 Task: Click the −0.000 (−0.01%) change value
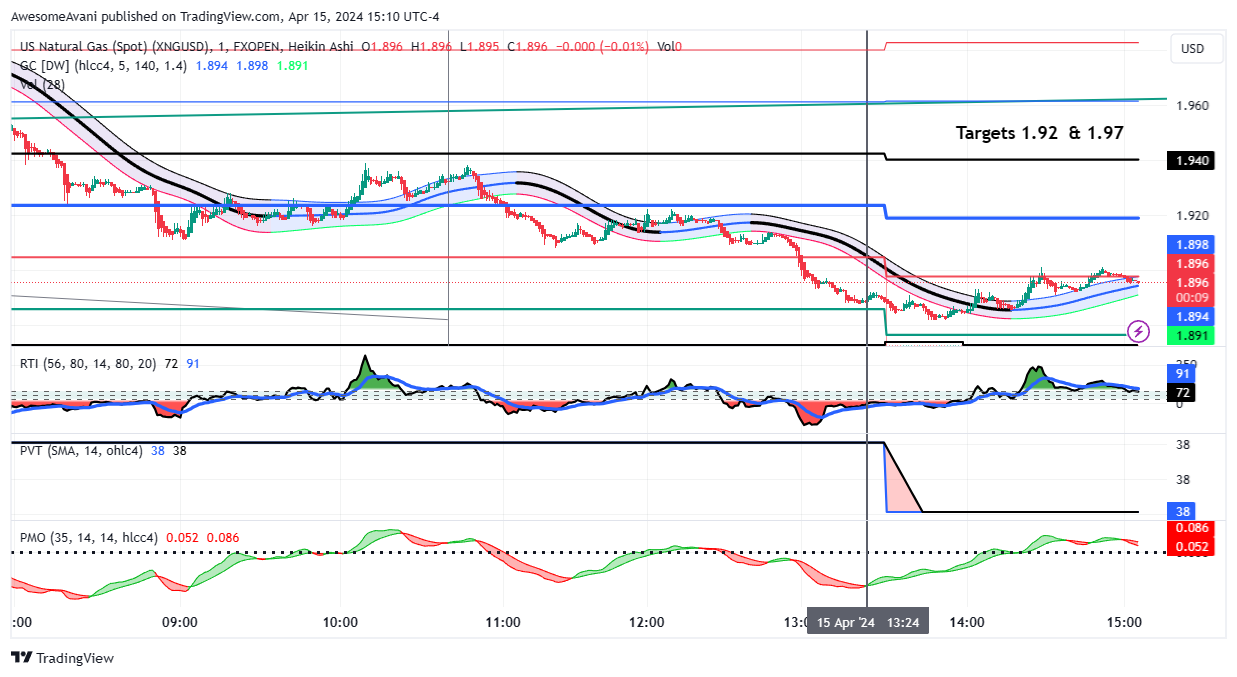point(602,46)
